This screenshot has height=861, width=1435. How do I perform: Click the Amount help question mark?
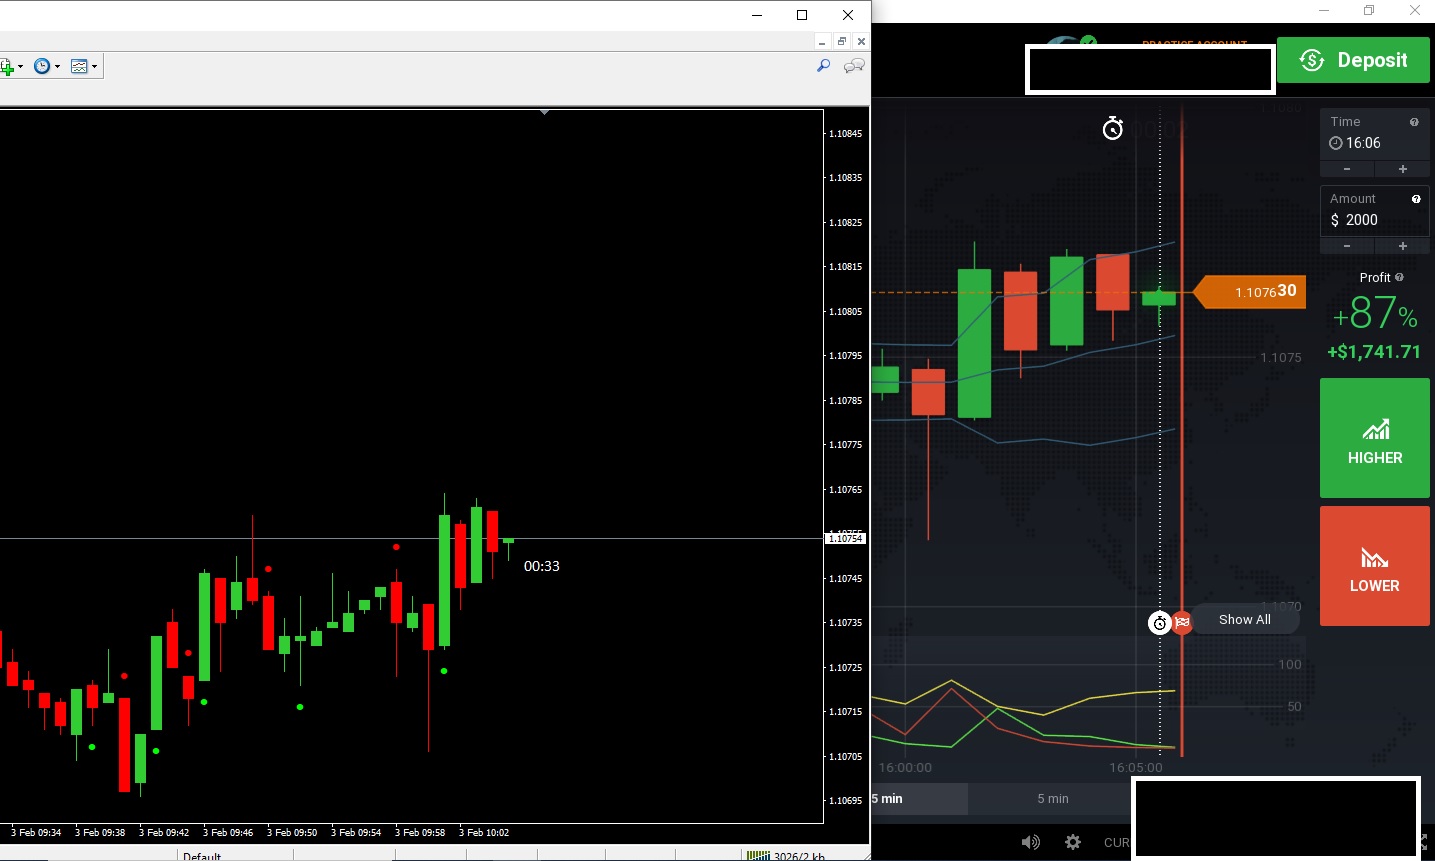pos(1416,199)
